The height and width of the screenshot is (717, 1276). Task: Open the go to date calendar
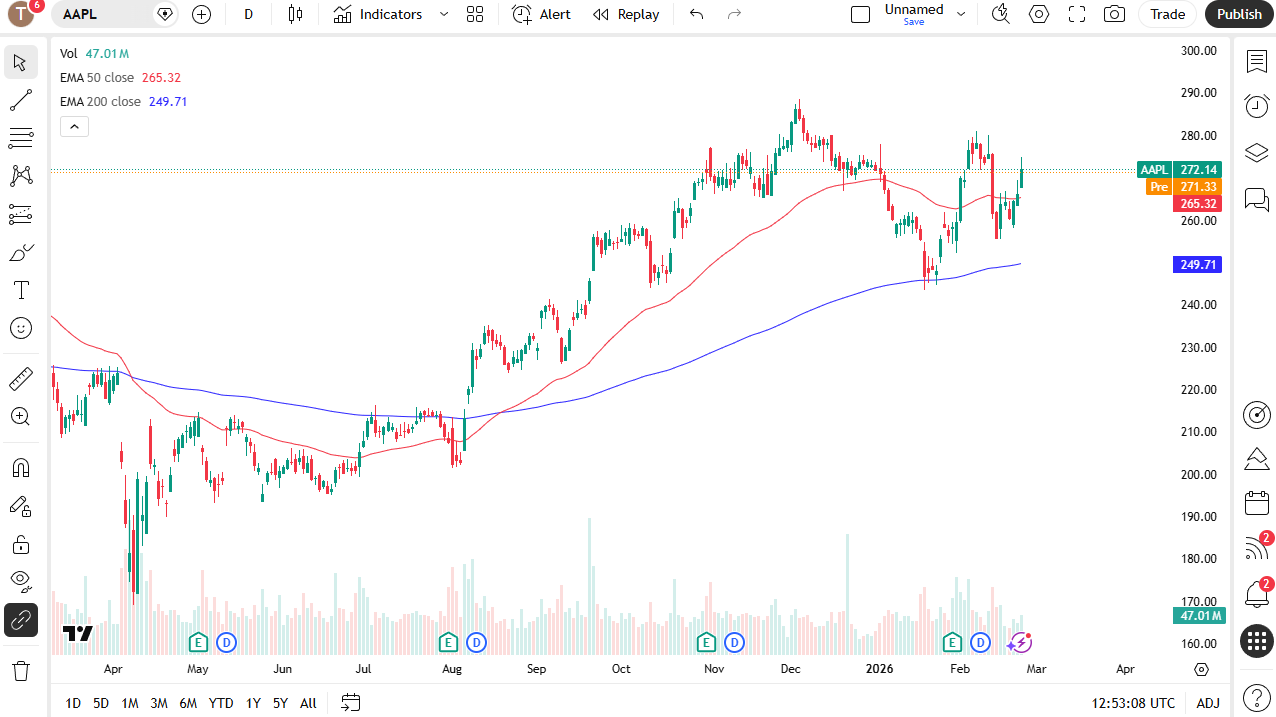point(350,703)
